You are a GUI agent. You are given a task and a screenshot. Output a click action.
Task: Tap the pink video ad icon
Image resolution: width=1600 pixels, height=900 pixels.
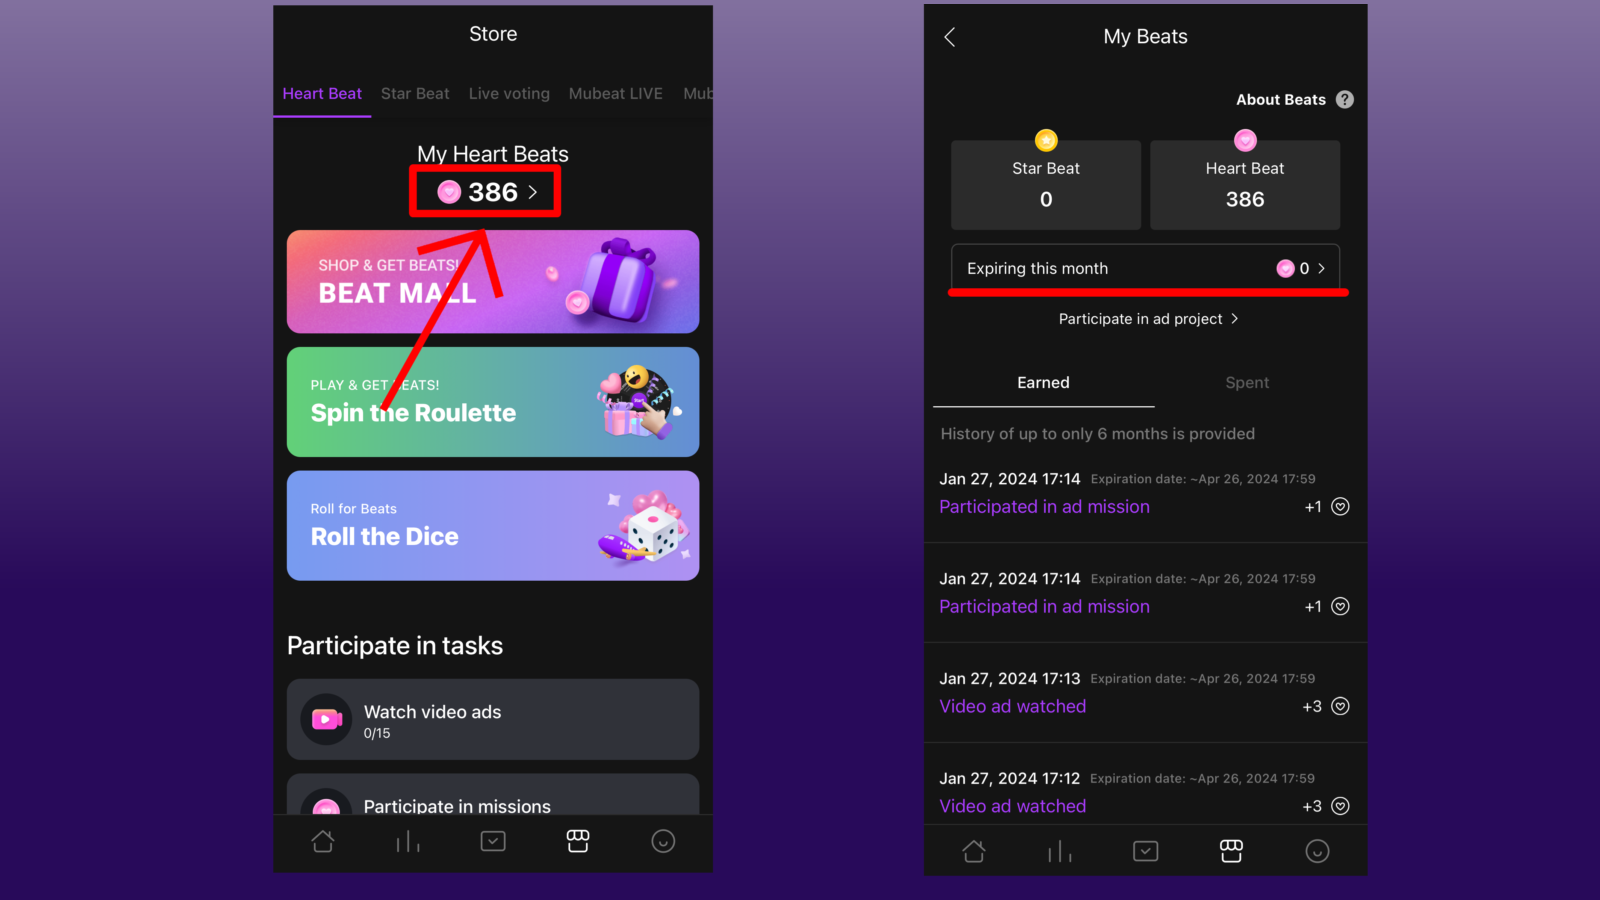(326, 719)
